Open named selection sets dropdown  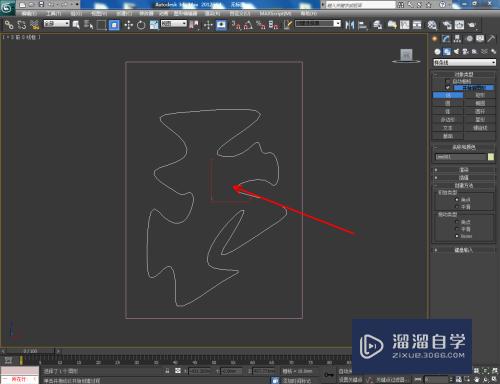click(318, 23)
